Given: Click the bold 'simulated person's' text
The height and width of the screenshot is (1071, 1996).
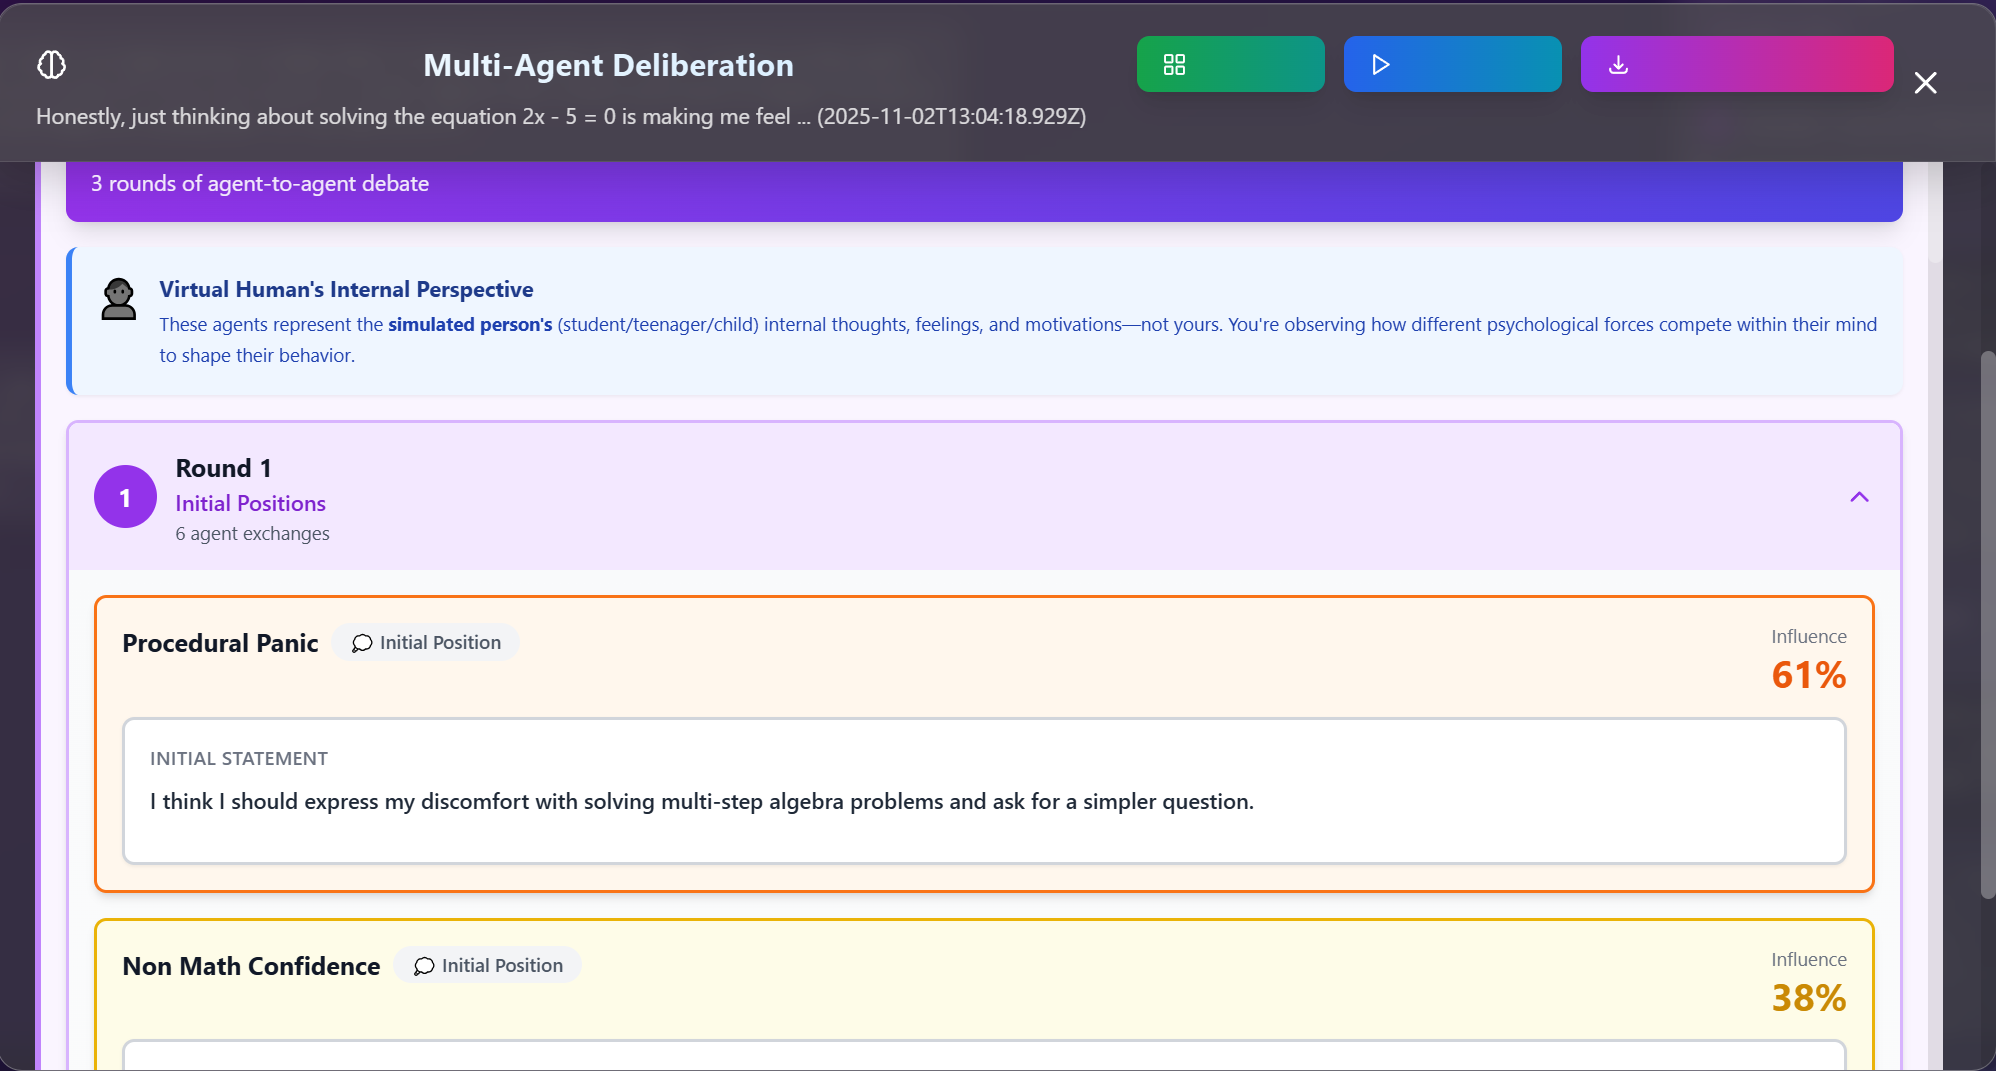Looking at the screenshot, I should (x=470, y=324).
